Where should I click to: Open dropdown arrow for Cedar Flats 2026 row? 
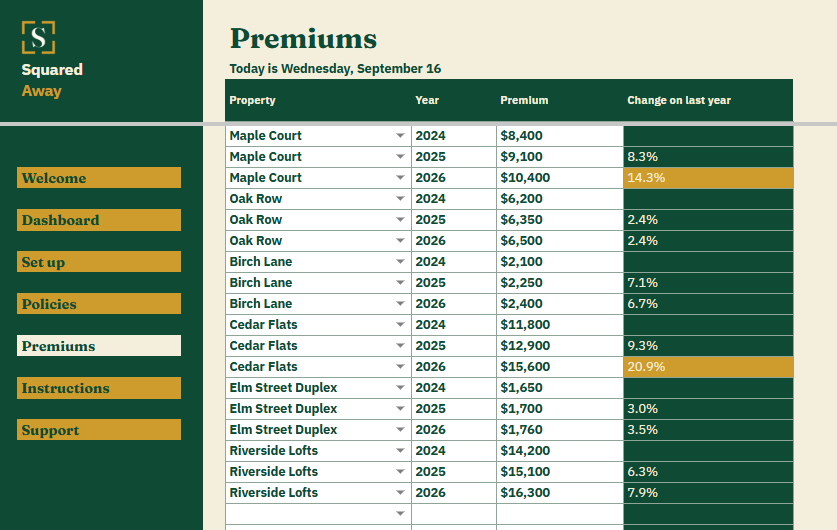click(x=400, y=367)
